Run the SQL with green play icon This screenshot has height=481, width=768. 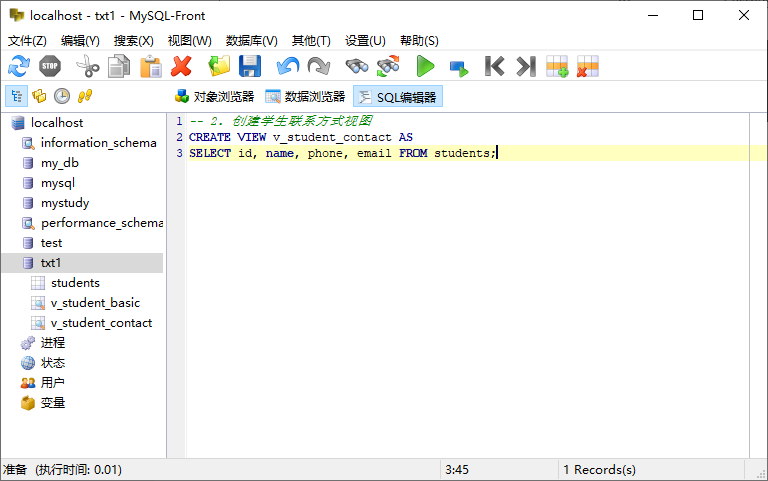(x=425, y=66)
